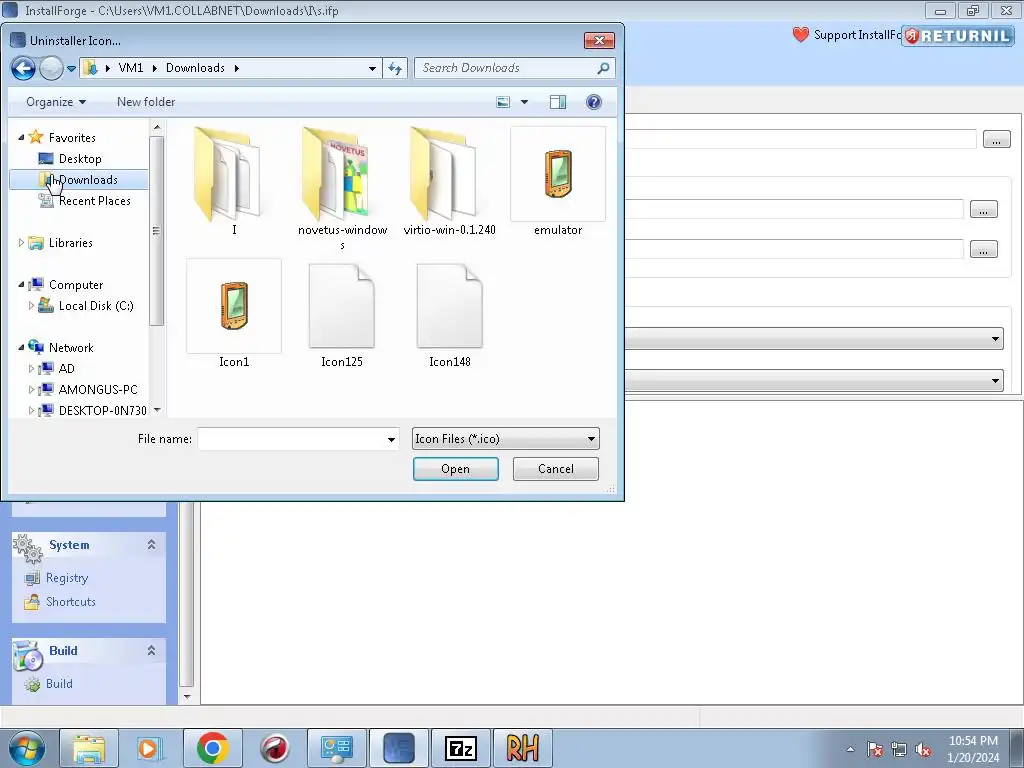Open Registry in InstallForge System panel
The width and height of the screenshot is (1024, 768).
67,578
